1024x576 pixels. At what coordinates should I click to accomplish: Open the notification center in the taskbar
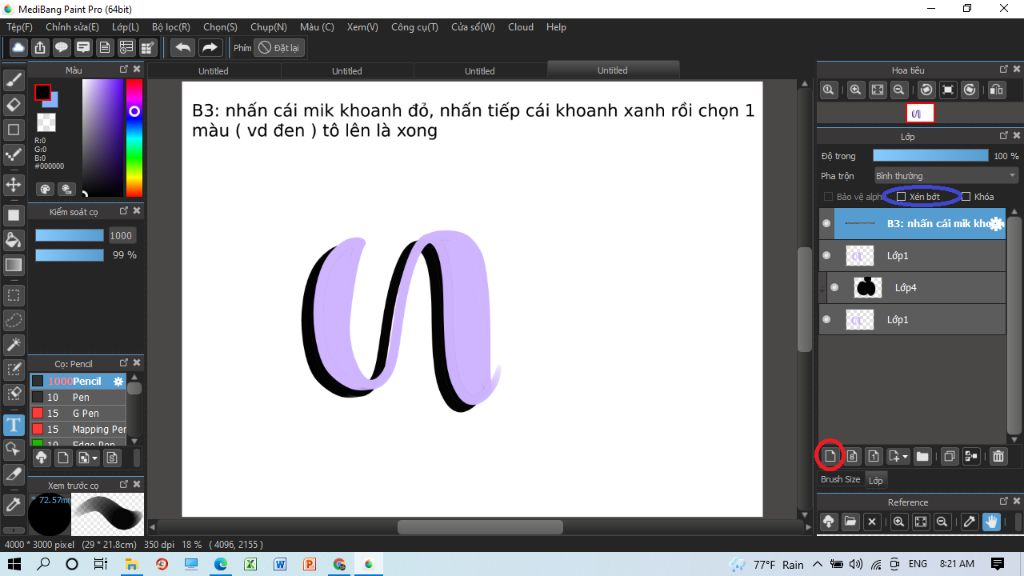click(997, 564)
